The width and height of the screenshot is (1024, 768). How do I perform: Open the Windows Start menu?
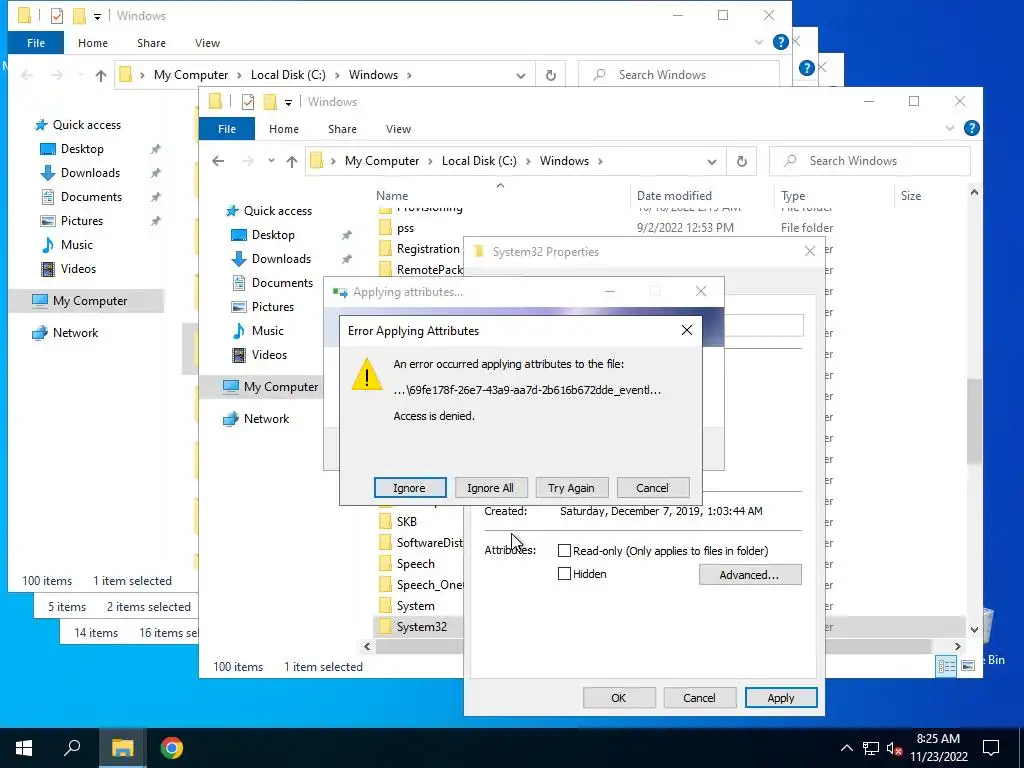[24, 748]
